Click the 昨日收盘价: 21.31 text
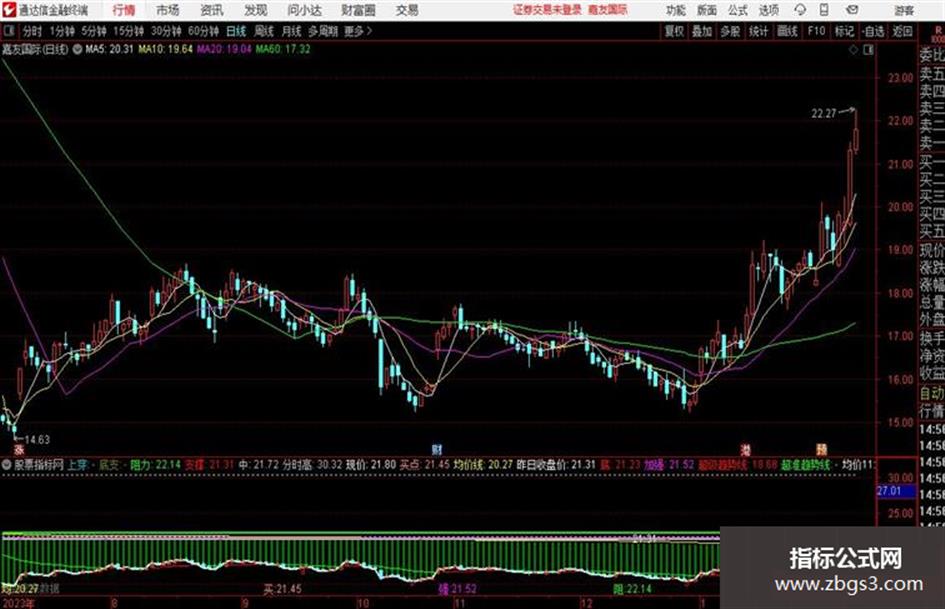Viewport: 945px width, 609px height. click(556, 465)
